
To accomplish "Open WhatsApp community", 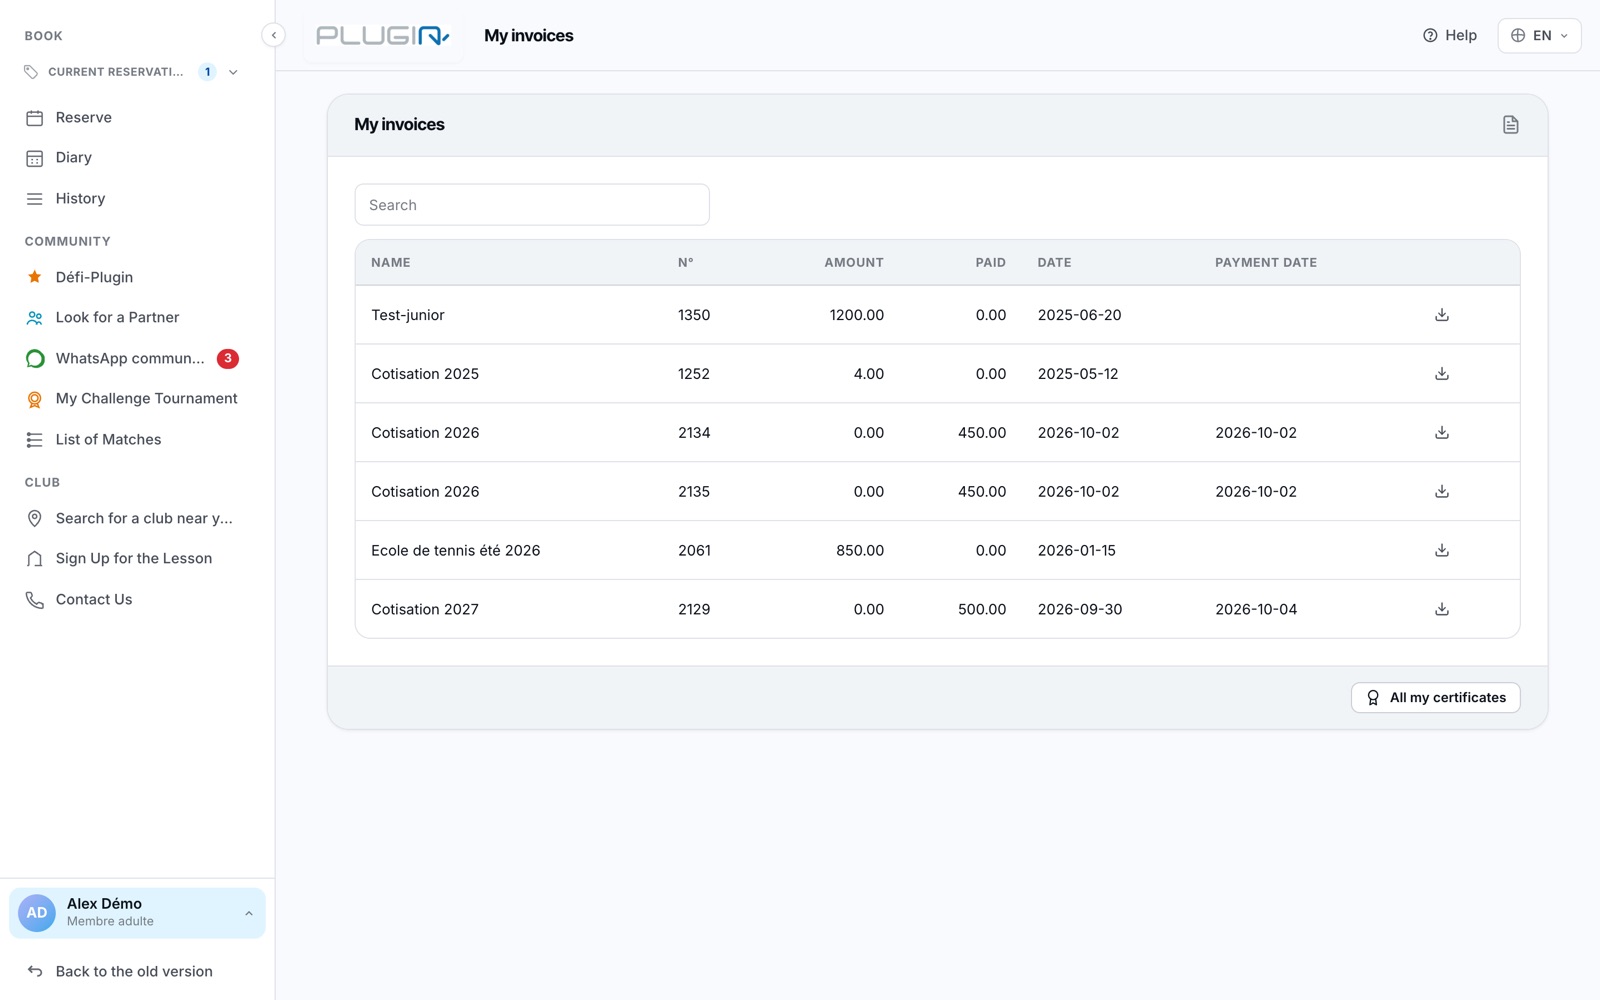I will (130, 358).
